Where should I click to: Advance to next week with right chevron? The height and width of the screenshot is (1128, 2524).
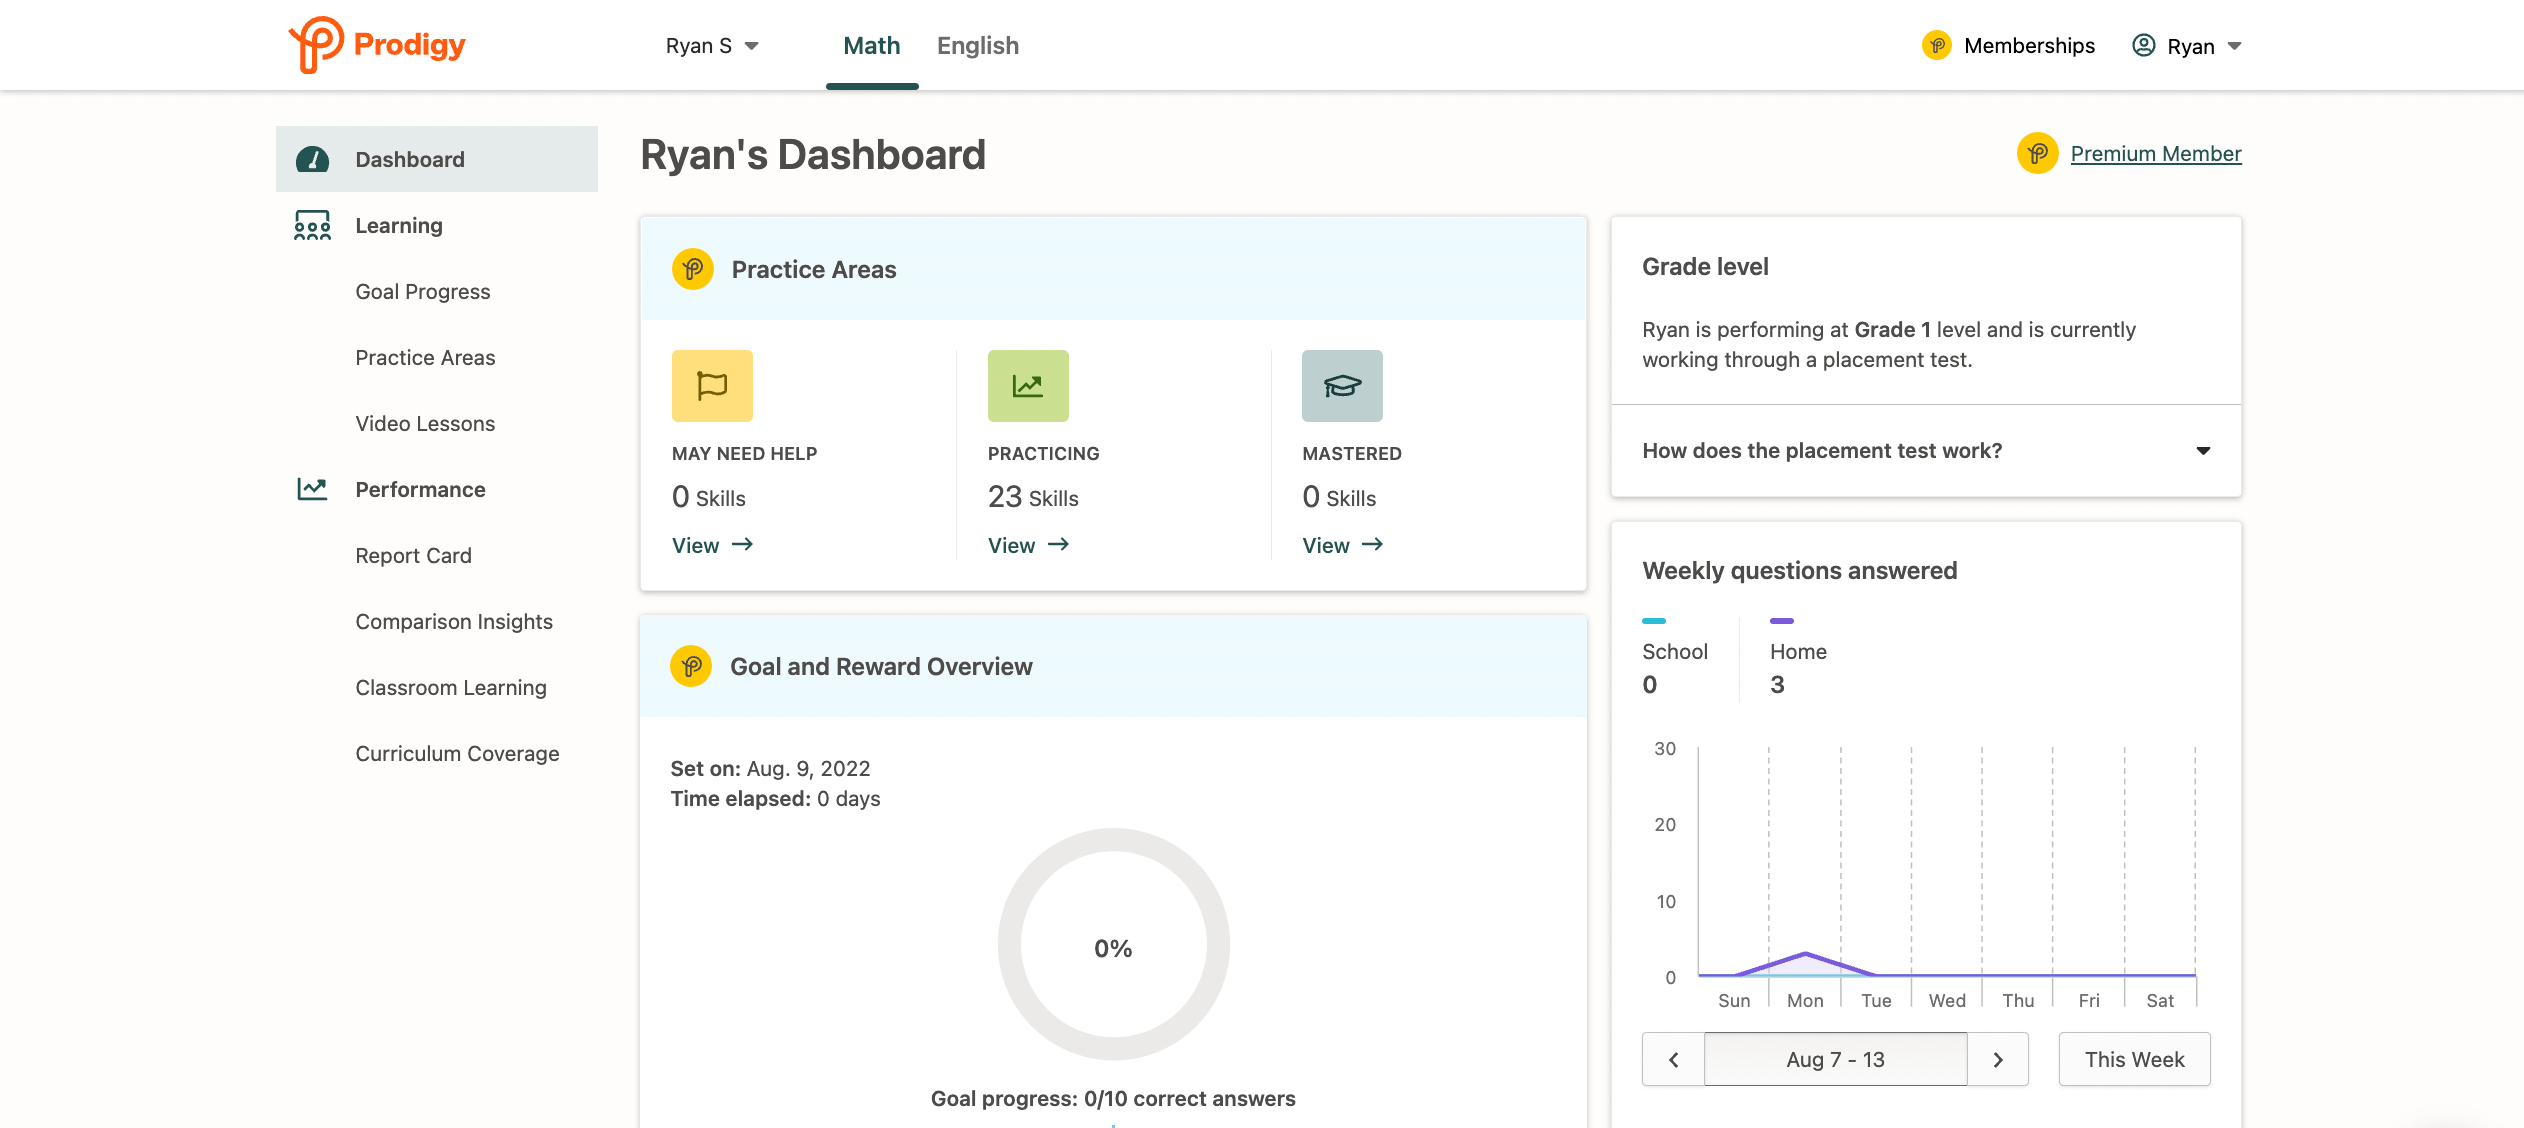pos(1998,1059)
